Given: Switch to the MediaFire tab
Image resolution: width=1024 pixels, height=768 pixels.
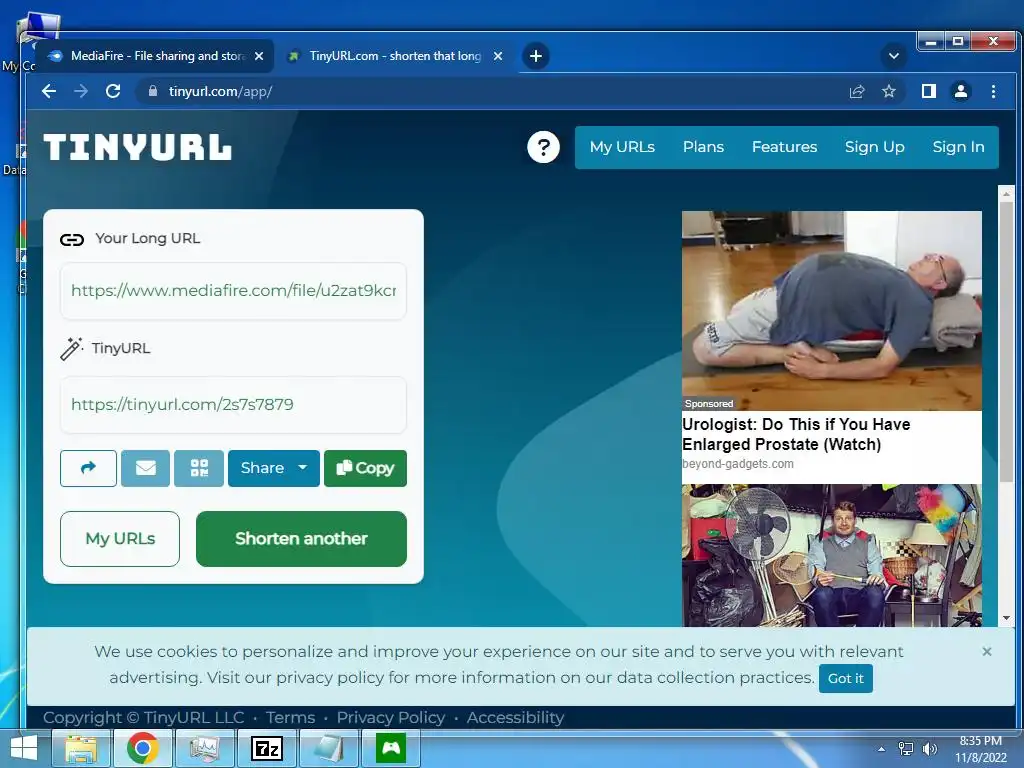Looking at the screenshot, I should click(153, 56).
